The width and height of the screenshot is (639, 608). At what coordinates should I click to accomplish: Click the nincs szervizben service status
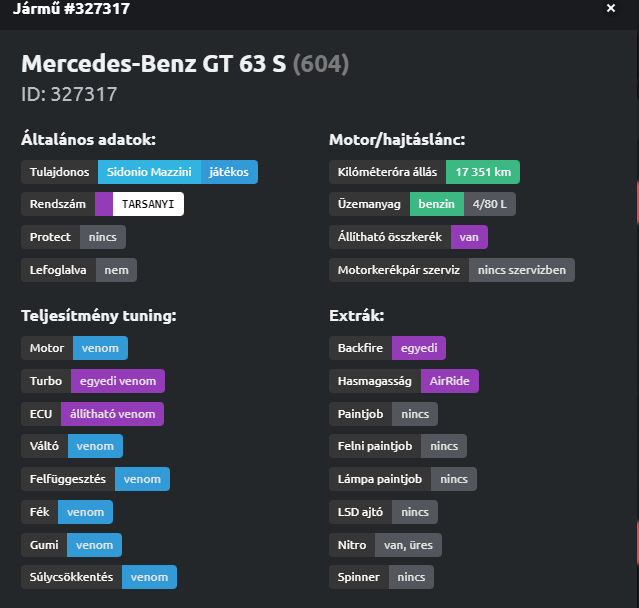pyautogui.click(x=521, y=270)
